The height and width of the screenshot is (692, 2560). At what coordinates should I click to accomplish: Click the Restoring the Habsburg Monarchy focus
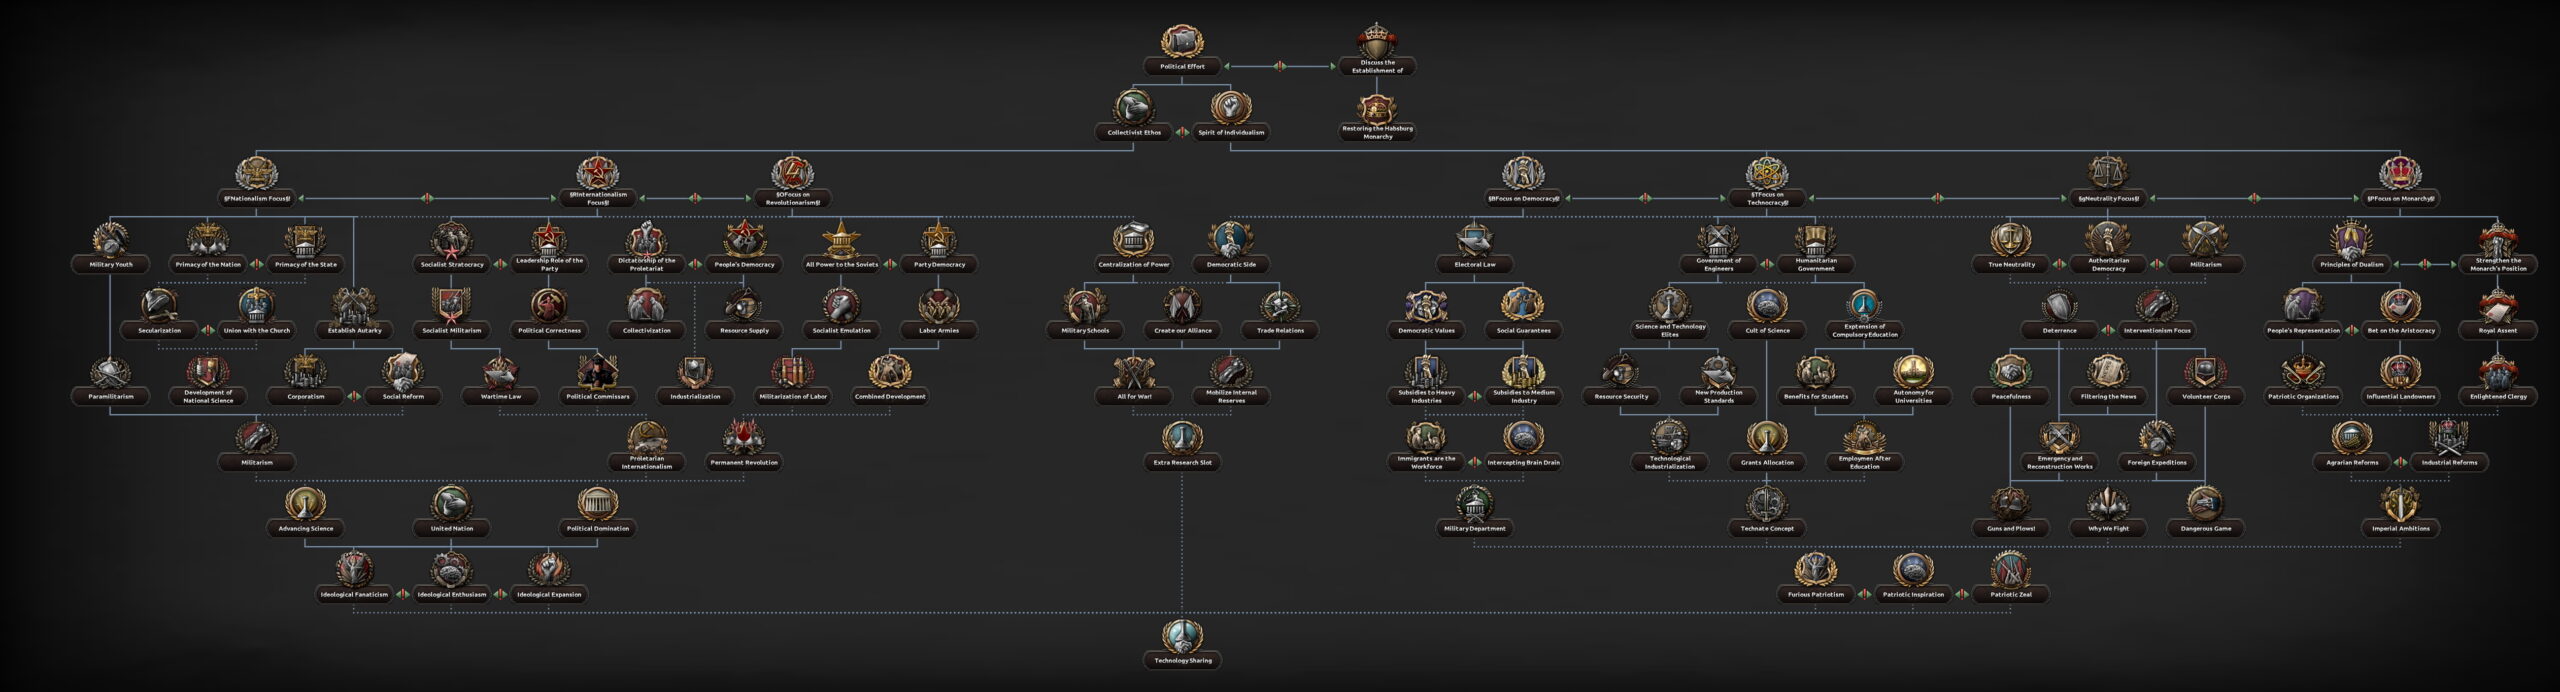[x=1378, y=118]
